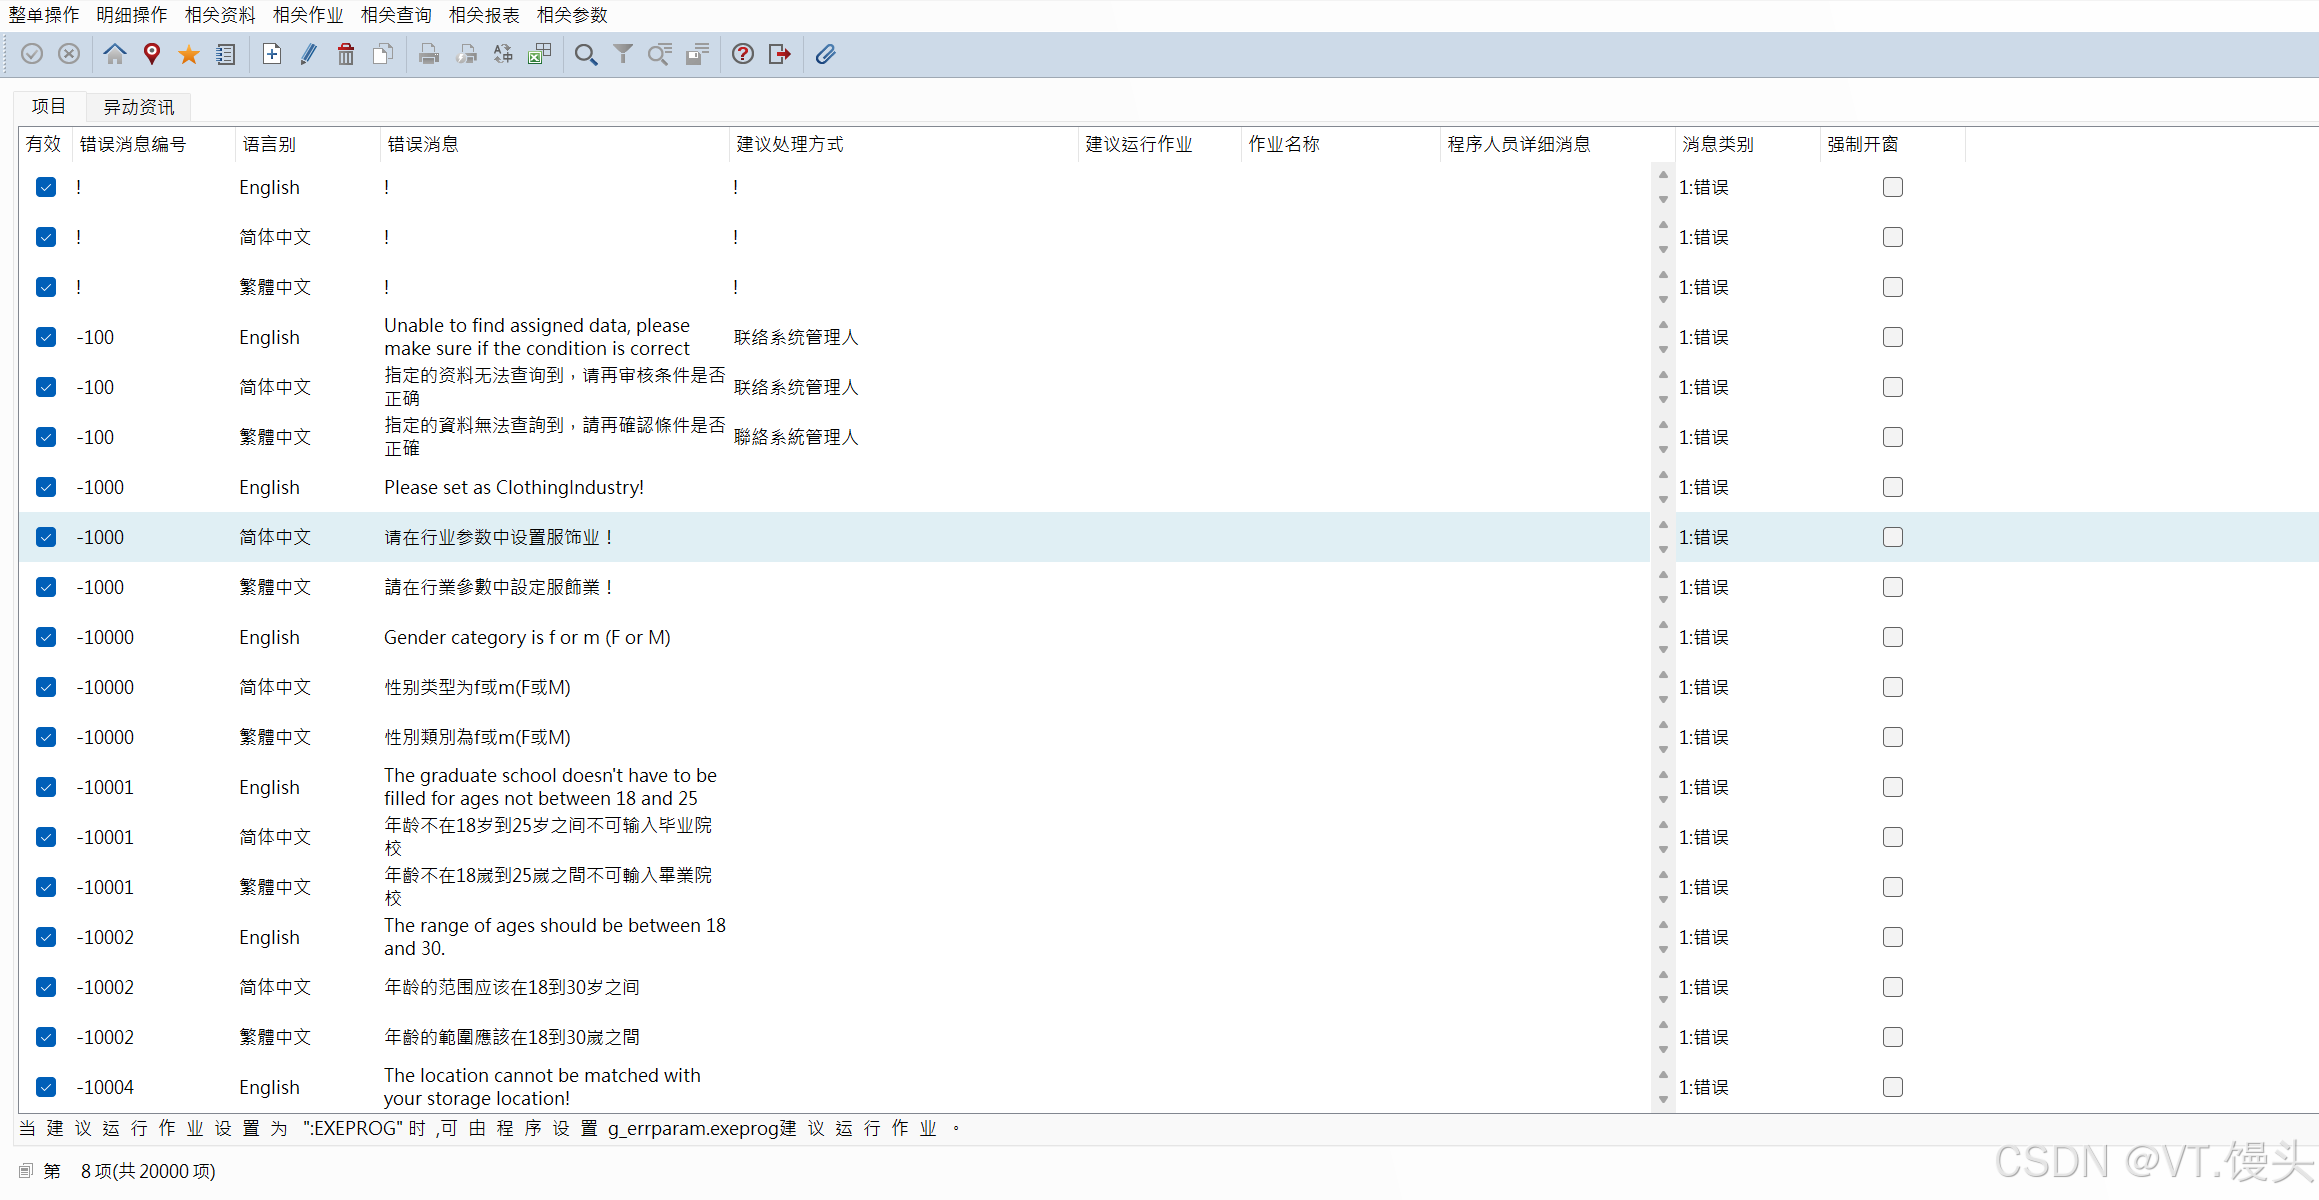
Task: Click the delete trash icon
Action: tap(346, 54)
